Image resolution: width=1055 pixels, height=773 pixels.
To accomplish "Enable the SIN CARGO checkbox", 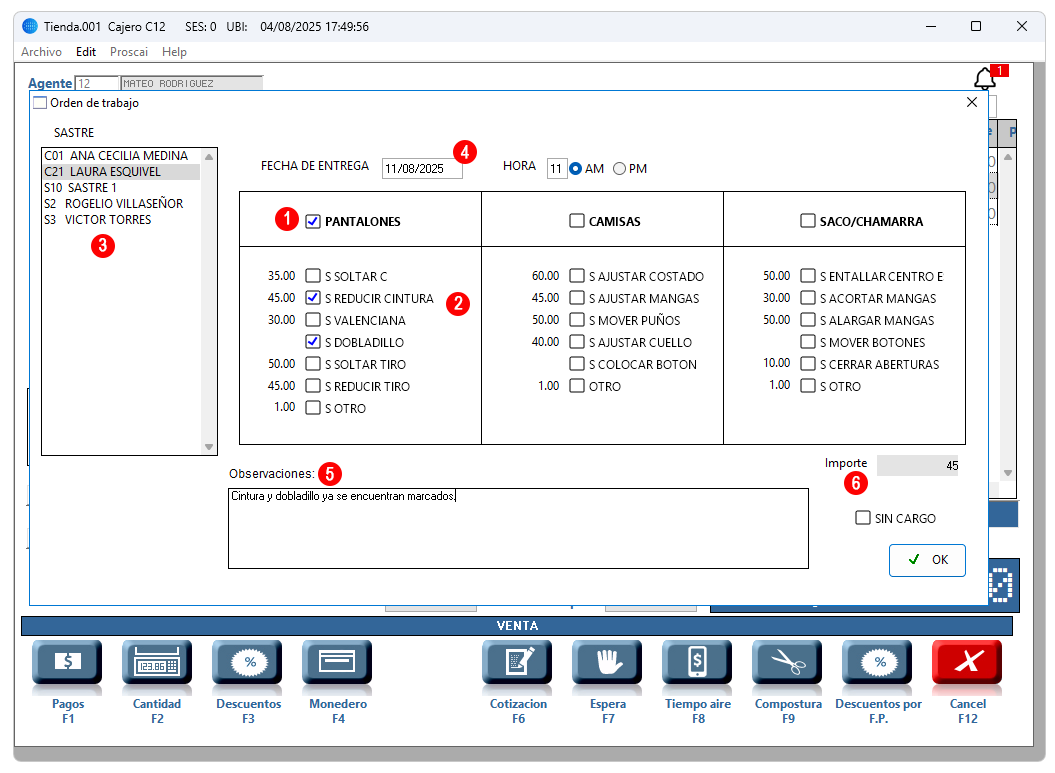I will coord(863,517).
